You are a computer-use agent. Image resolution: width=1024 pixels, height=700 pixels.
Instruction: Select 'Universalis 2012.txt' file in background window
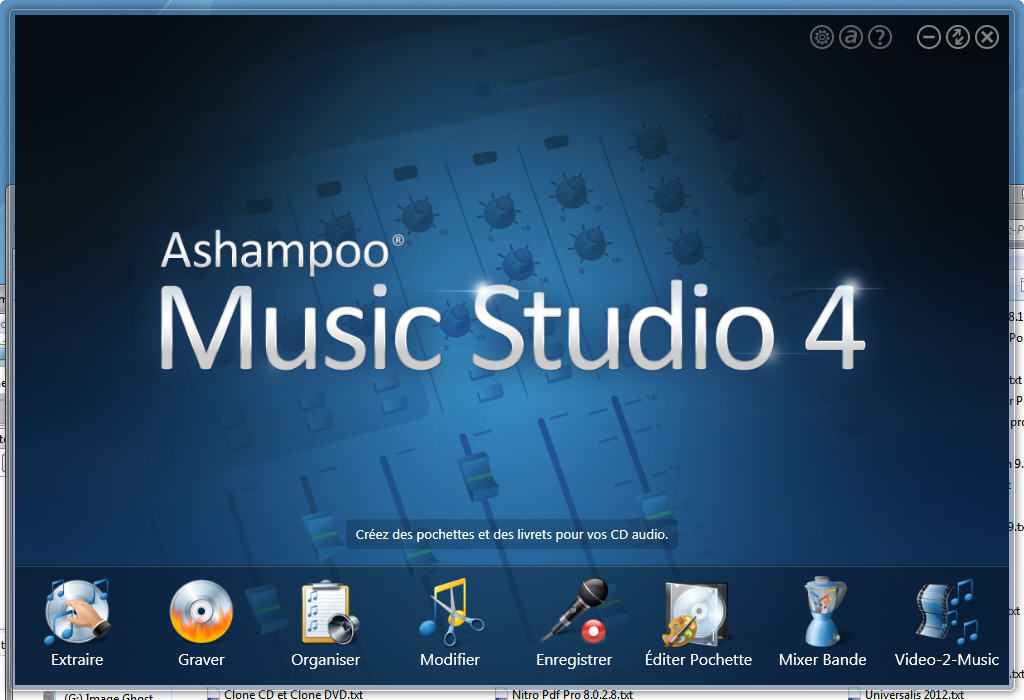[x=906, y=694]
